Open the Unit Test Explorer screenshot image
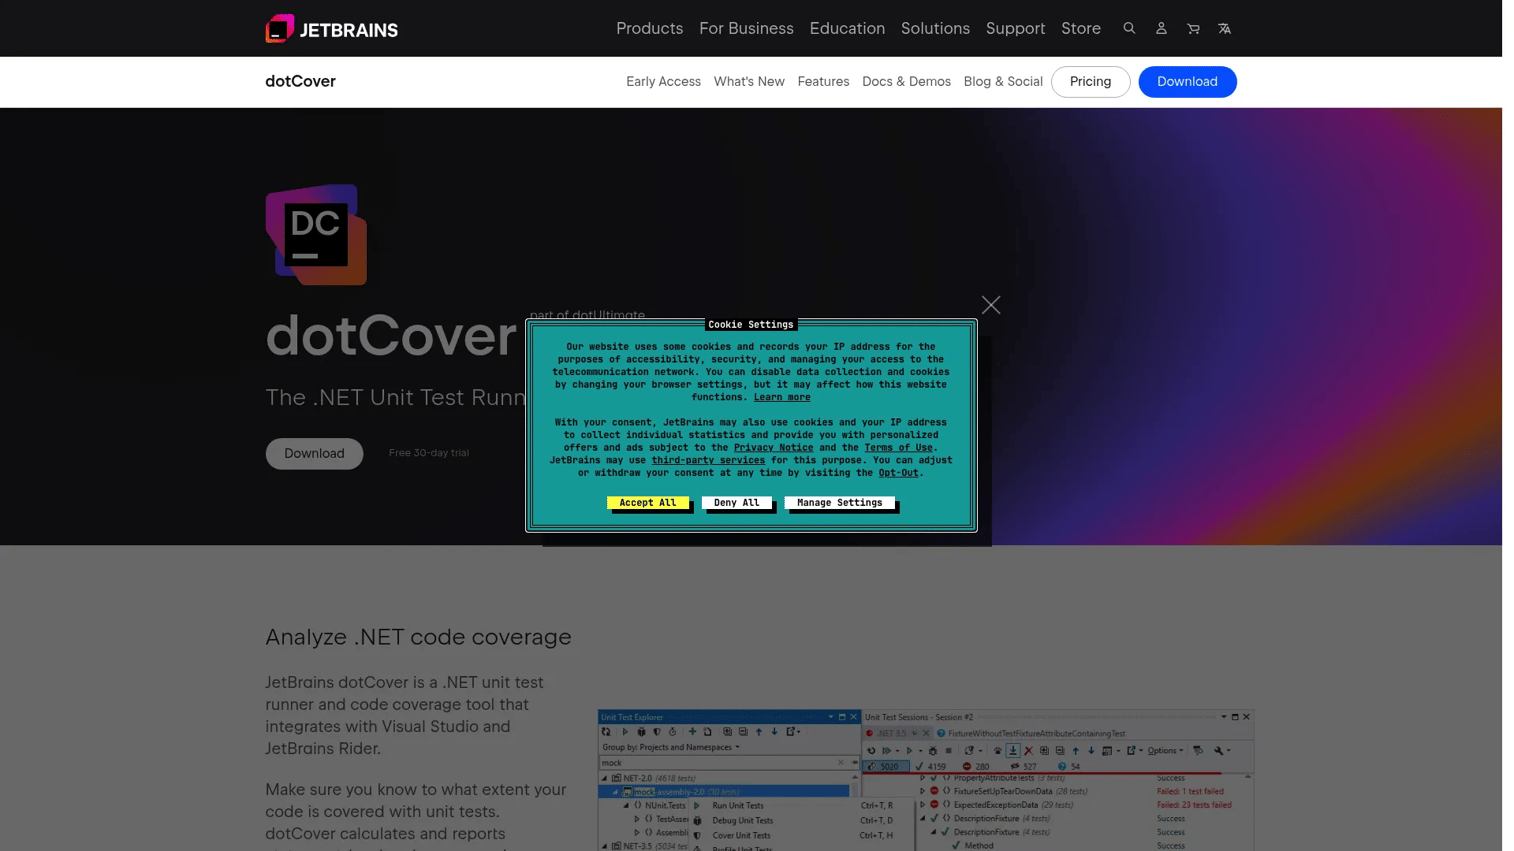The height and width of the screenshot is (851, 1514). click(925, 780)
